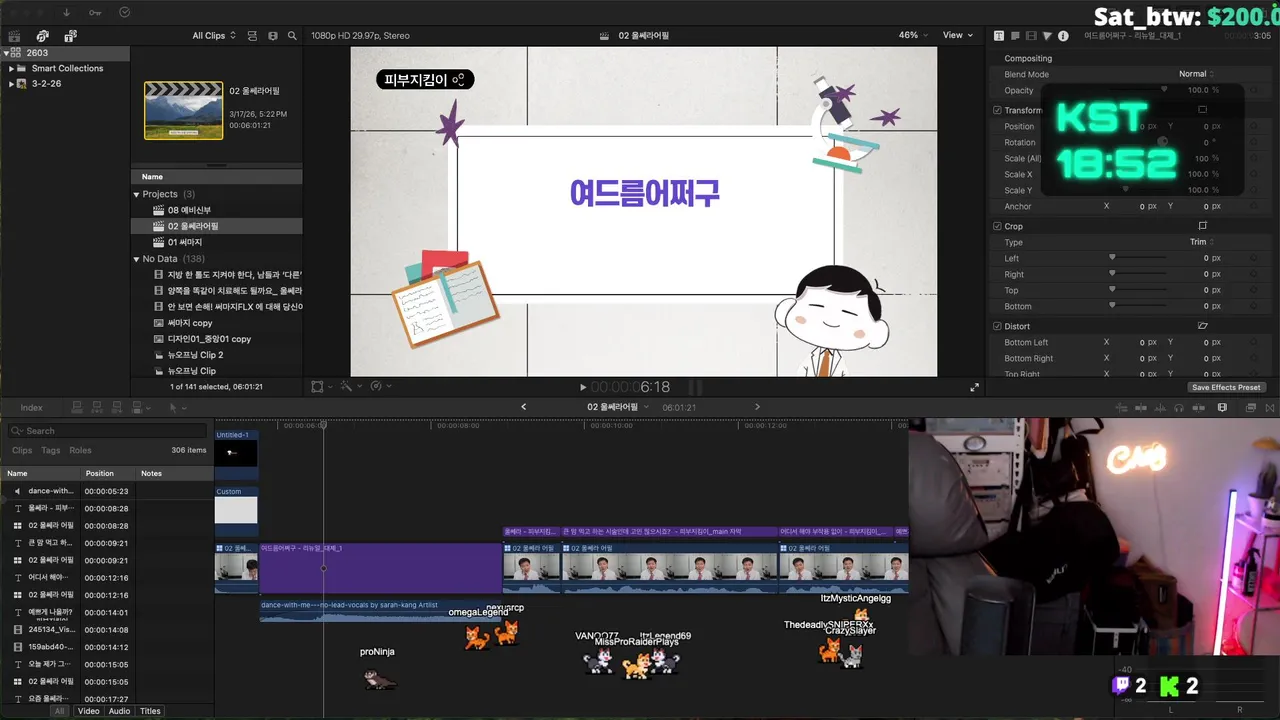Enter viewer full screen playback

pos(975,387)
